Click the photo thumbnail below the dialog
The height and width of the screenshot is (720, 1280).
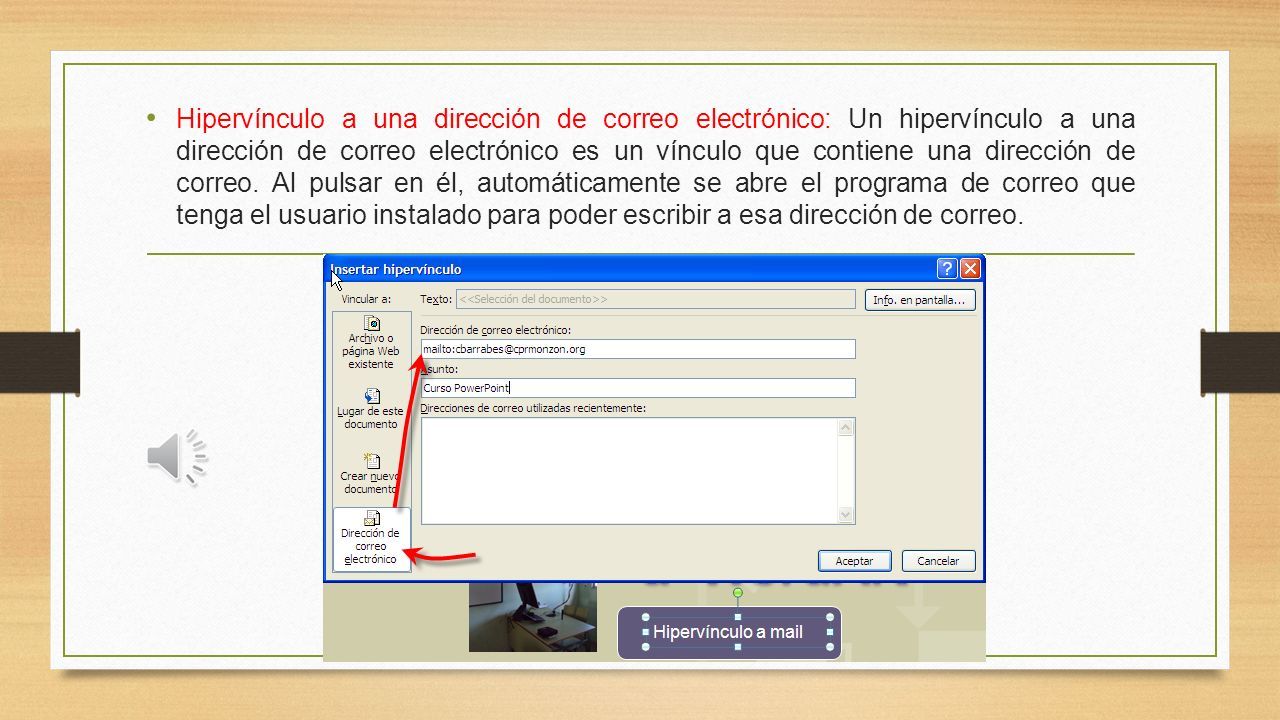tap(533, 617)
